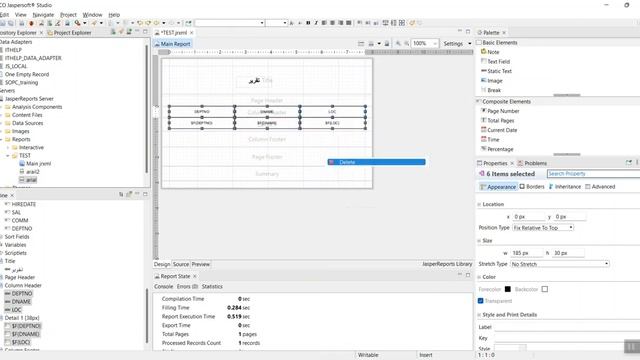Open the Navigate menu
Viewport: 640px width, 360px height.
point(43,15)
